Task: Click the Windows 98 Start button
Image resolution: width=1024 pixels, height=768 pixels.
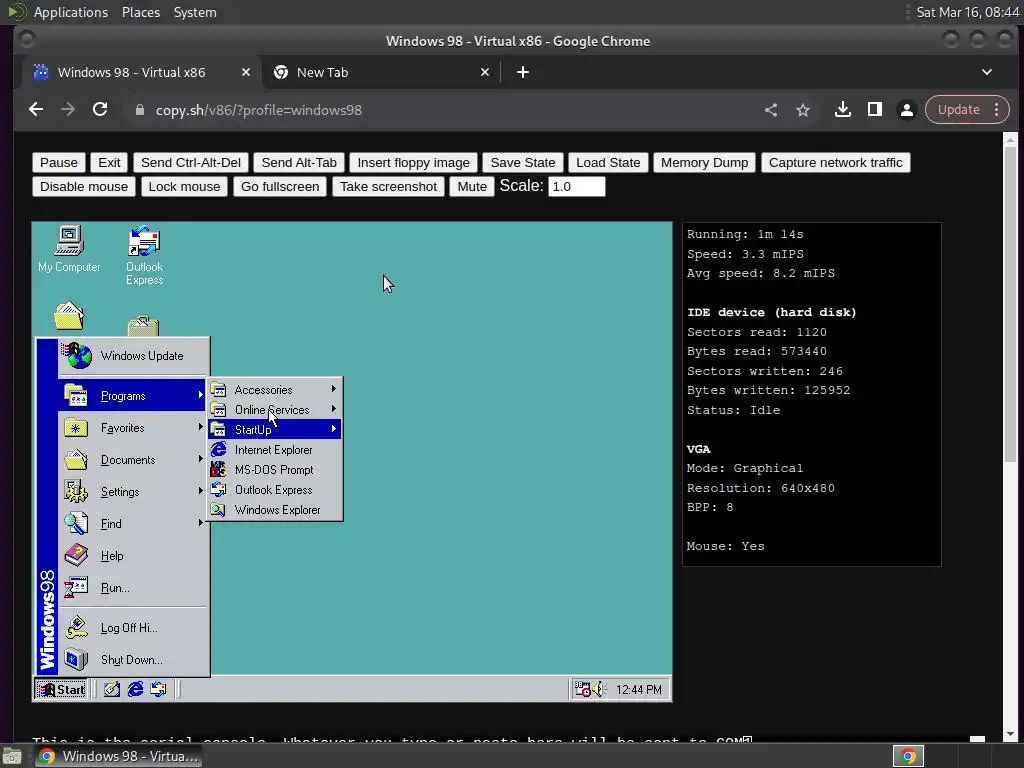Action: point(61,689)
